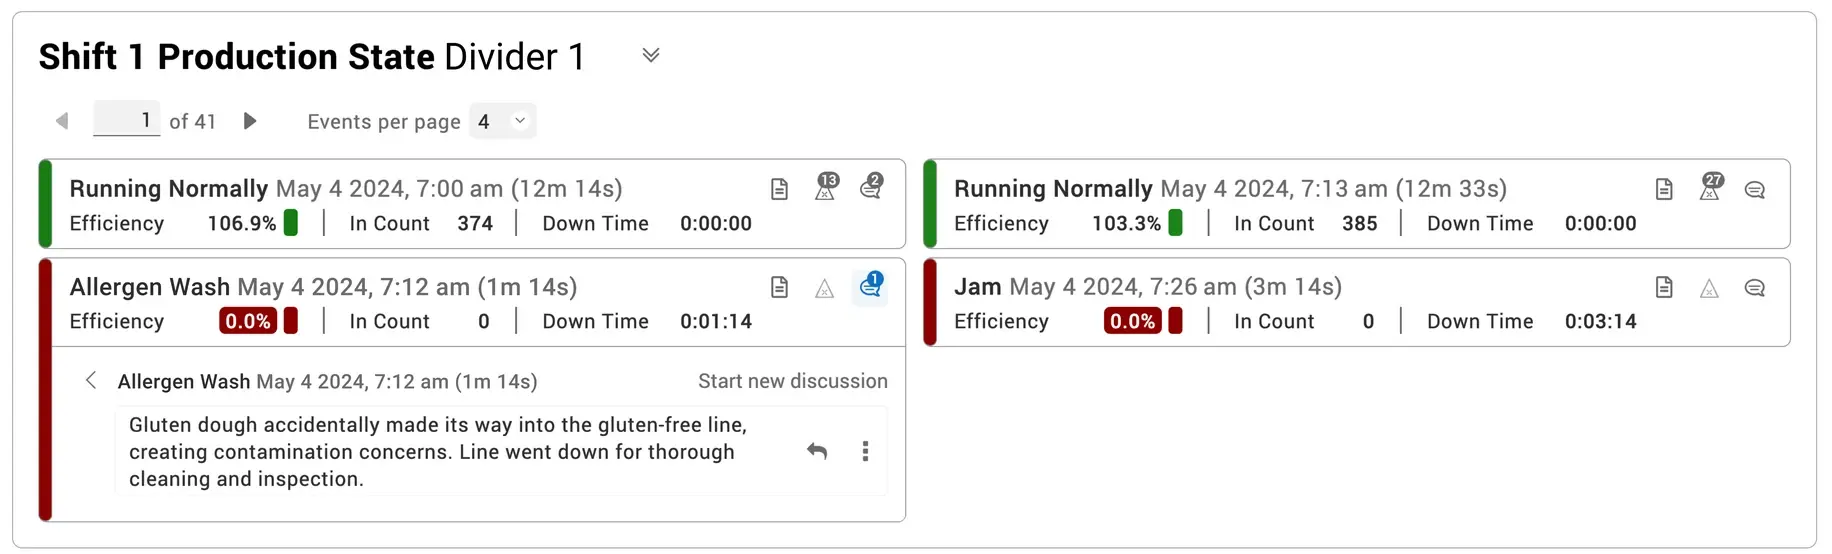Toggle the Allergen Wash discussion icon with badge 1
The height and width of the screenshot is (554, 1832).
coord(871,287)
